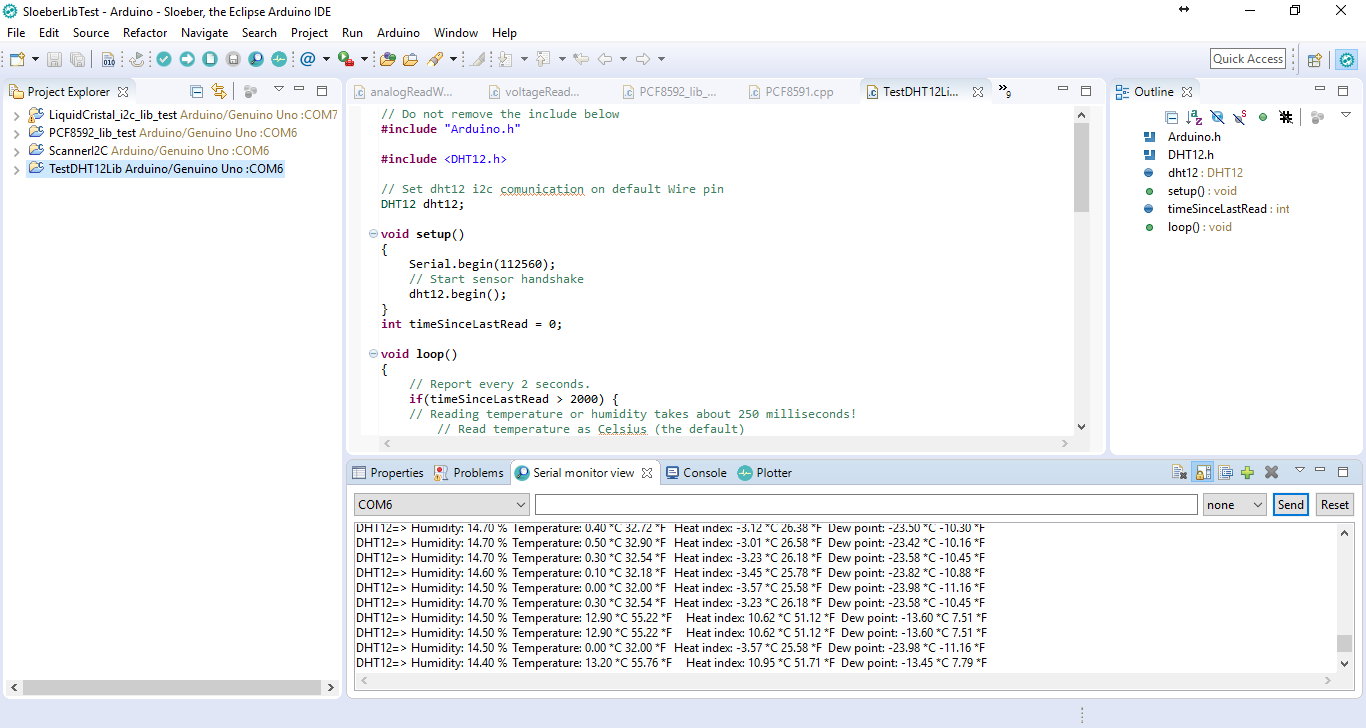This screenshot has height=728, width=1366.
Task: Click the Run with toolbox toolbar icon
Action: click(x=346, y=59)
